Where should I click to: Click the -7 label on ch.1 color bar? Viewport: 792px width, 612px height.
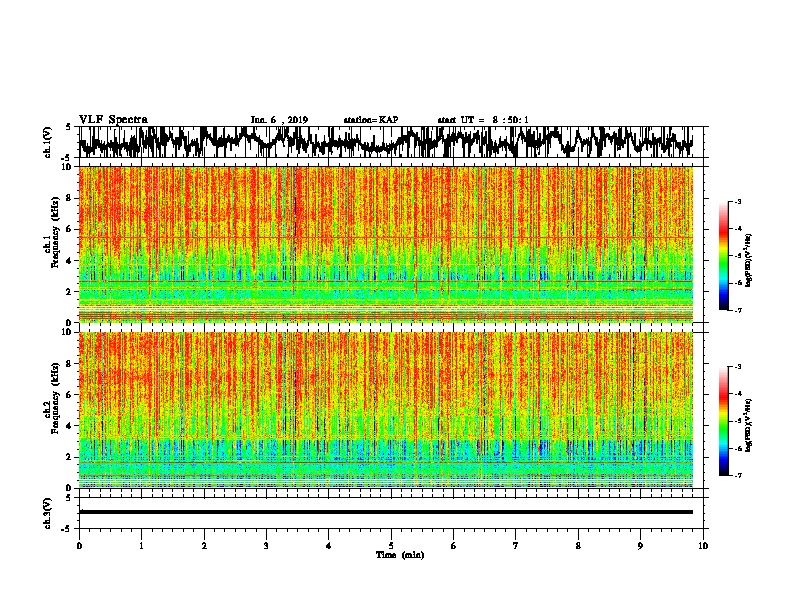pos(738,310)
